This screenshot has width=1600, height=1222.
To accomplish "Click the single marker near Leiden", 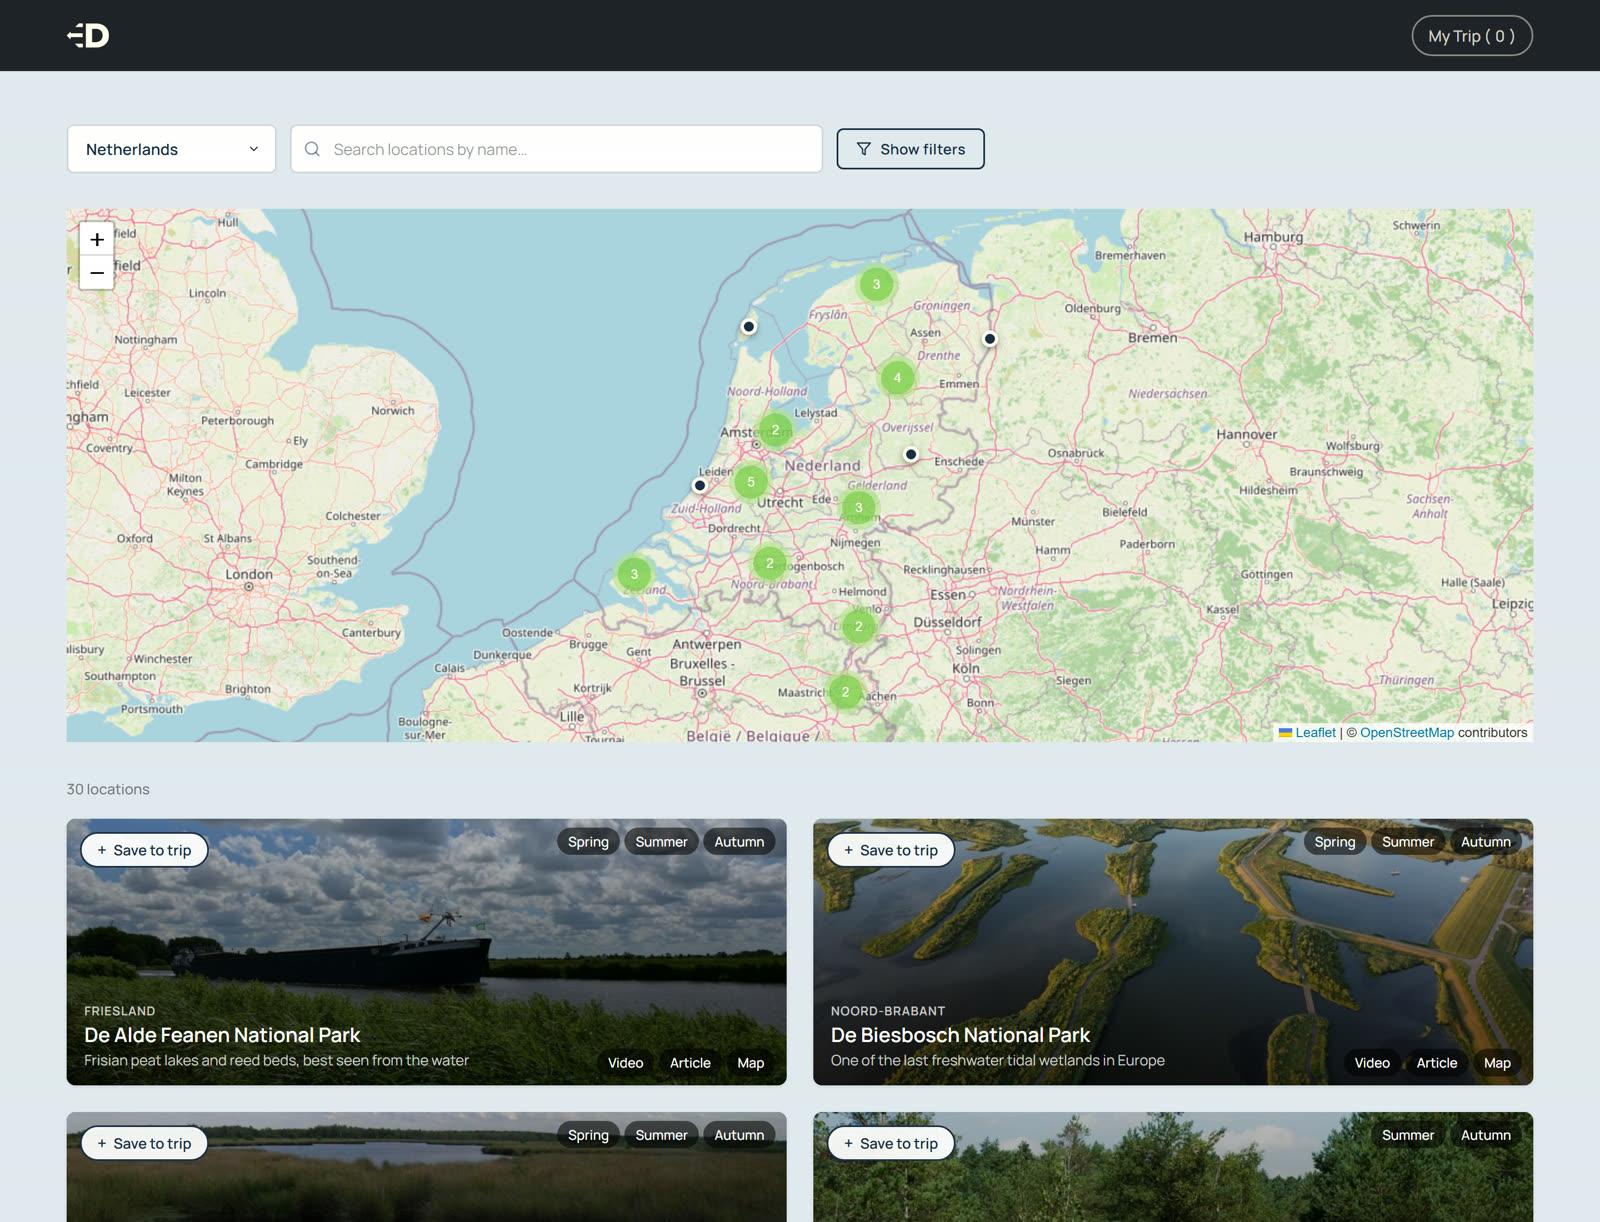I will click(700, 486).
